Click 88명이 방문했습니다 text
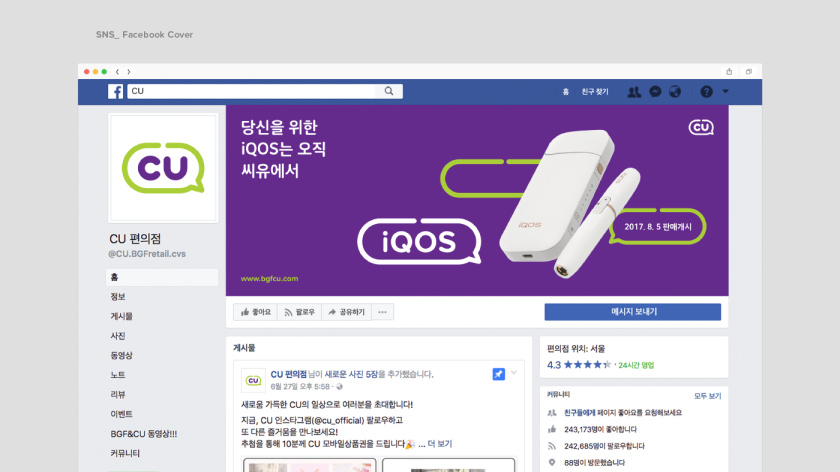Viewport: 840px width, 472px height. click(x=594, y=462)
